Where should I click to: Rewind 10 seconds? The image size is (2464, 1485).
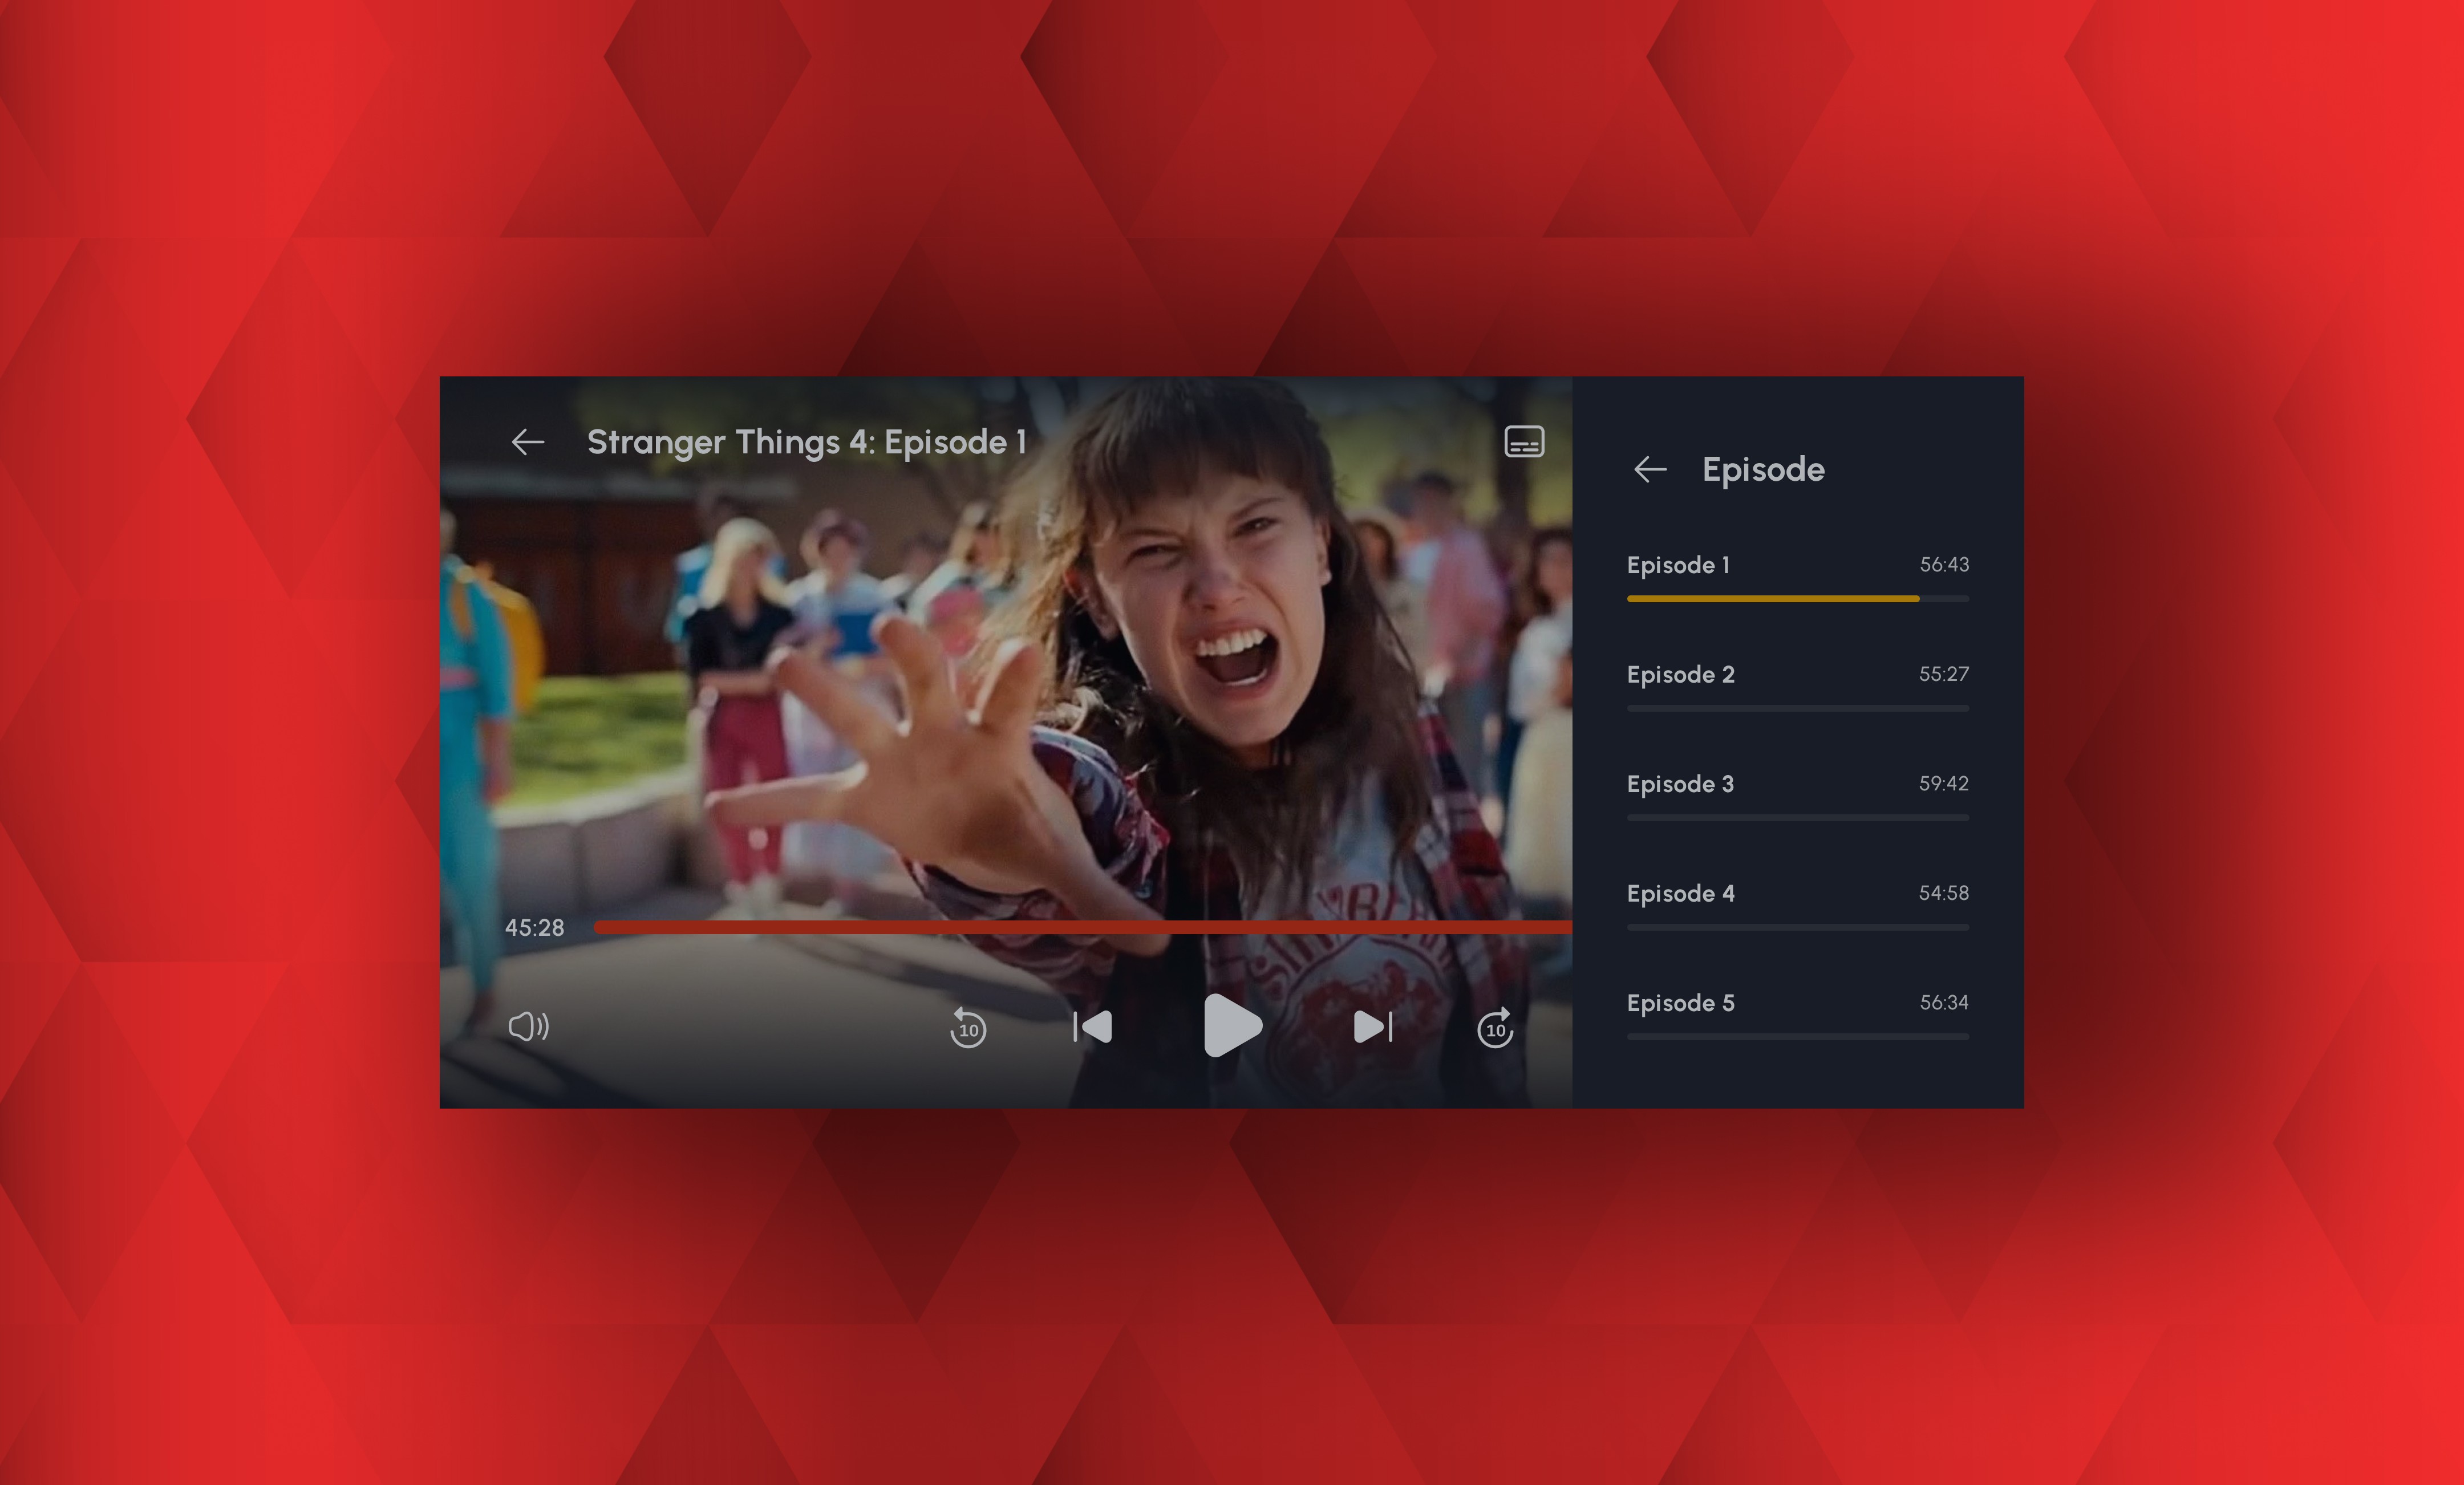[x=968, y=1028]
